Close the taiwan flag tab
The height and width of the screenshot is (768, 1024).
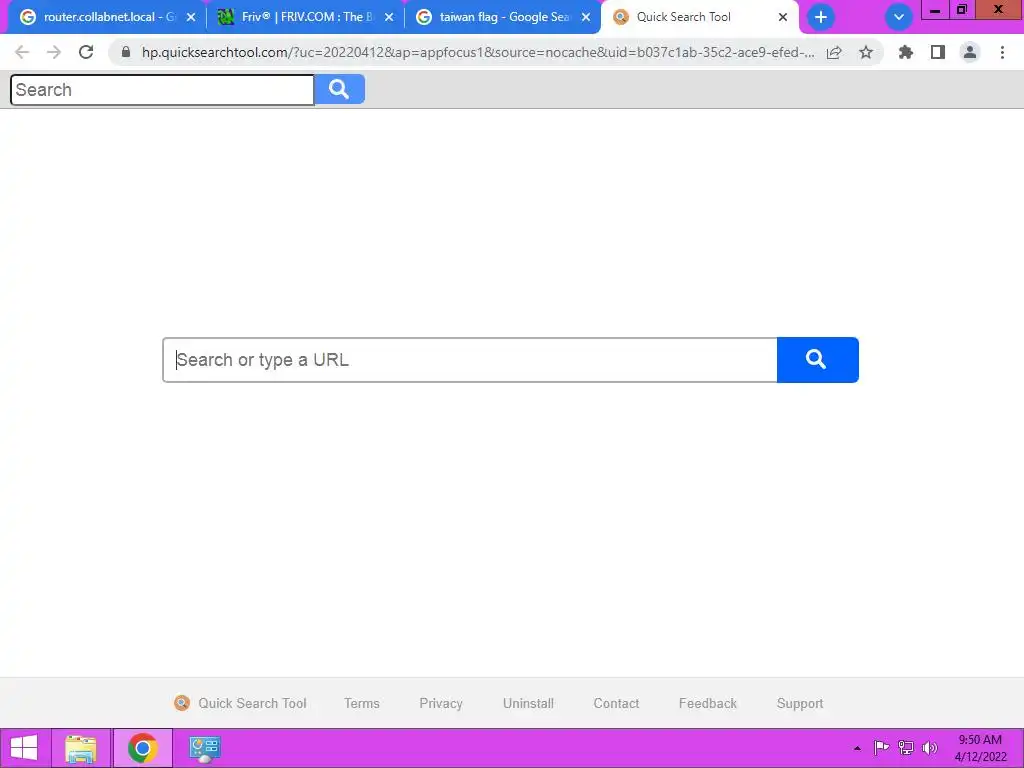586,18
